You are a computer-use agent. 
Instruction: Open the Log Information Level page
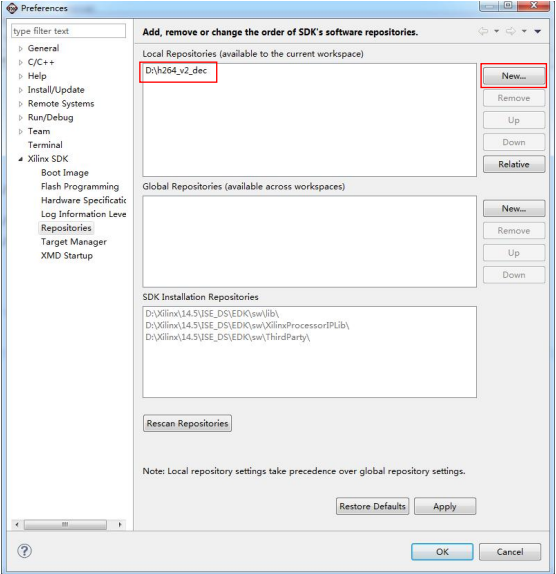tap(83, 214)
